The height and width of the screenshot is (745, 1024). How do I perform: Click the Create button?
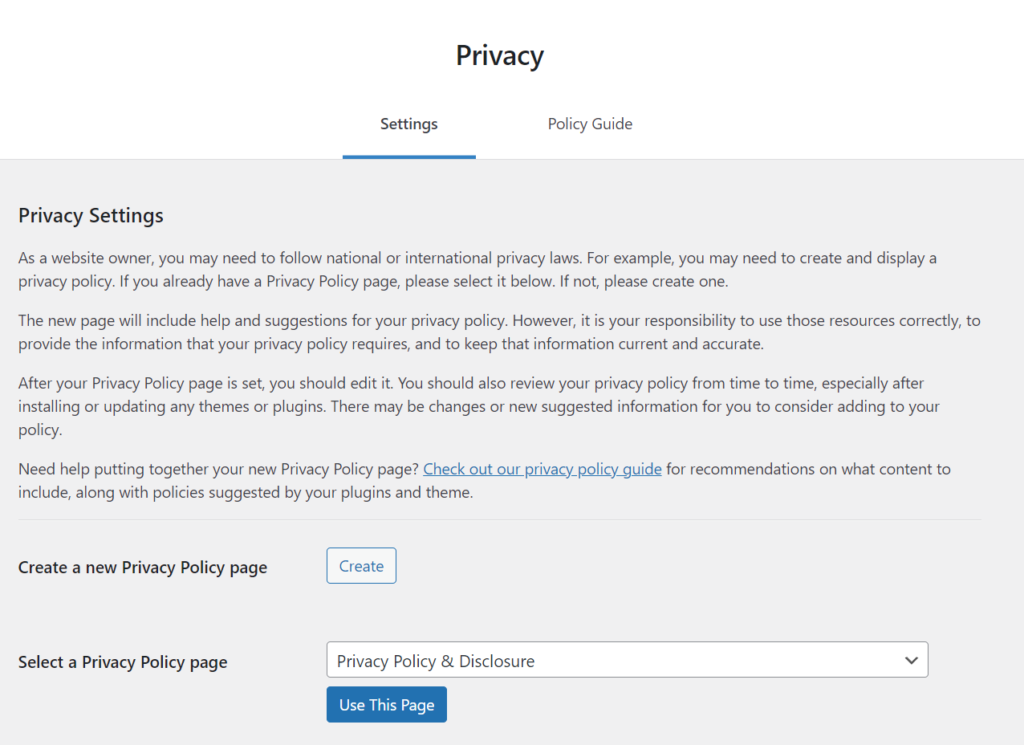[x=361, y=565]
